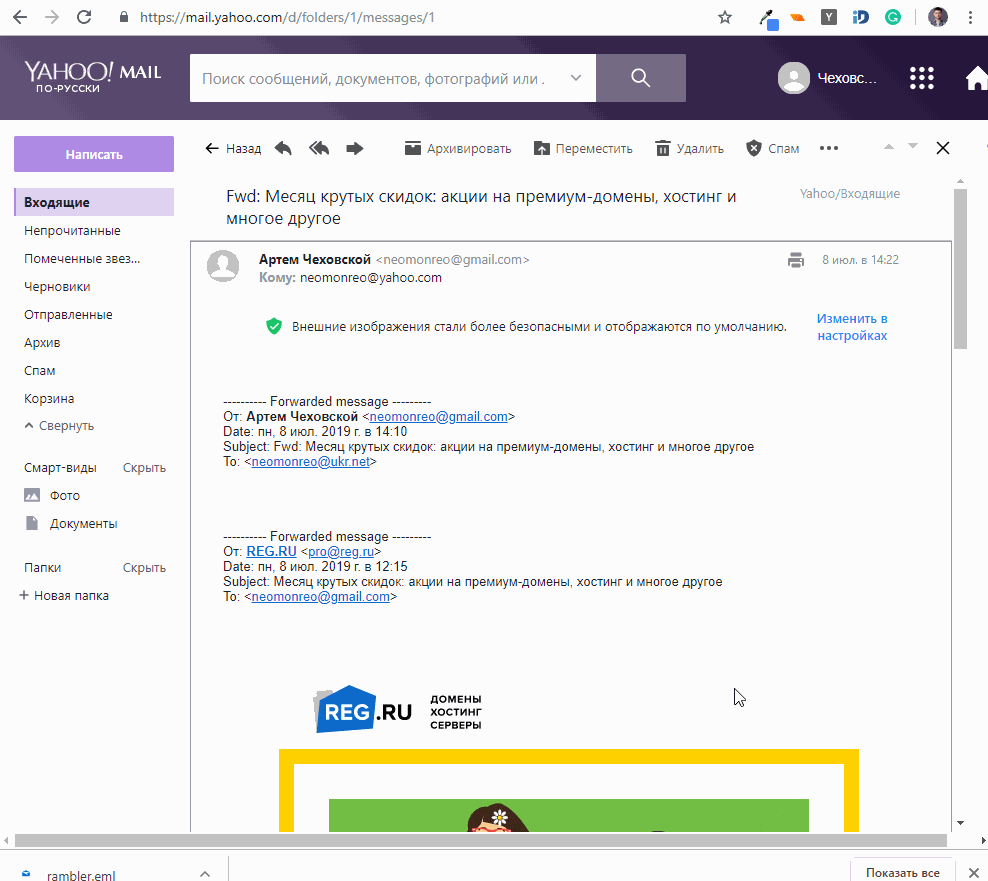Delete the message with Удалить
Image resolution: width=988 pixels, height=881 pixels.
tap(689, 149)
